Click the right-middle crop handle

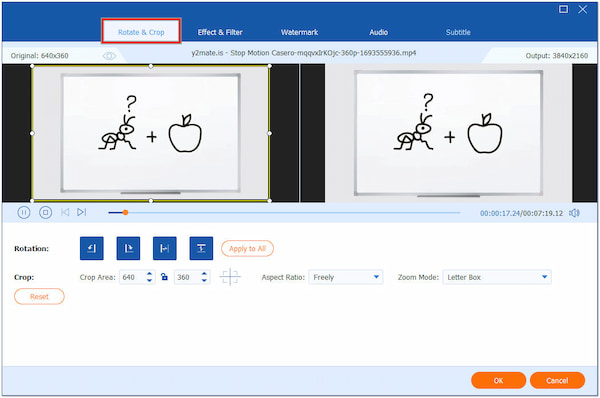click(270, 133)
